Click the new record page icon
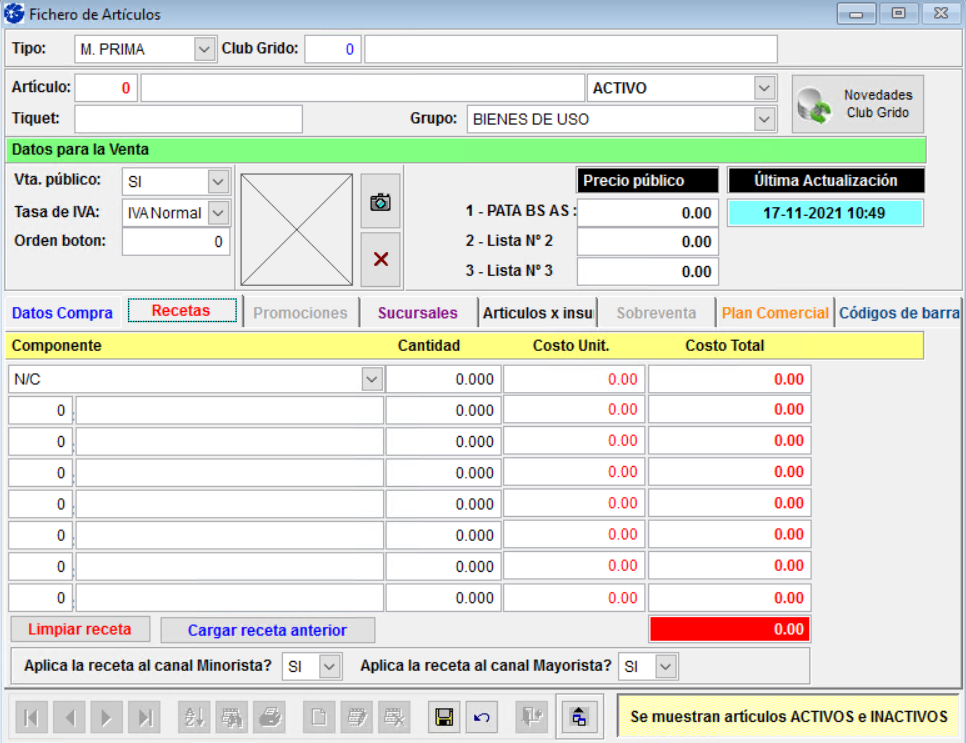Image resolution: width=966 pixels, height=743 pixels. 319,717
